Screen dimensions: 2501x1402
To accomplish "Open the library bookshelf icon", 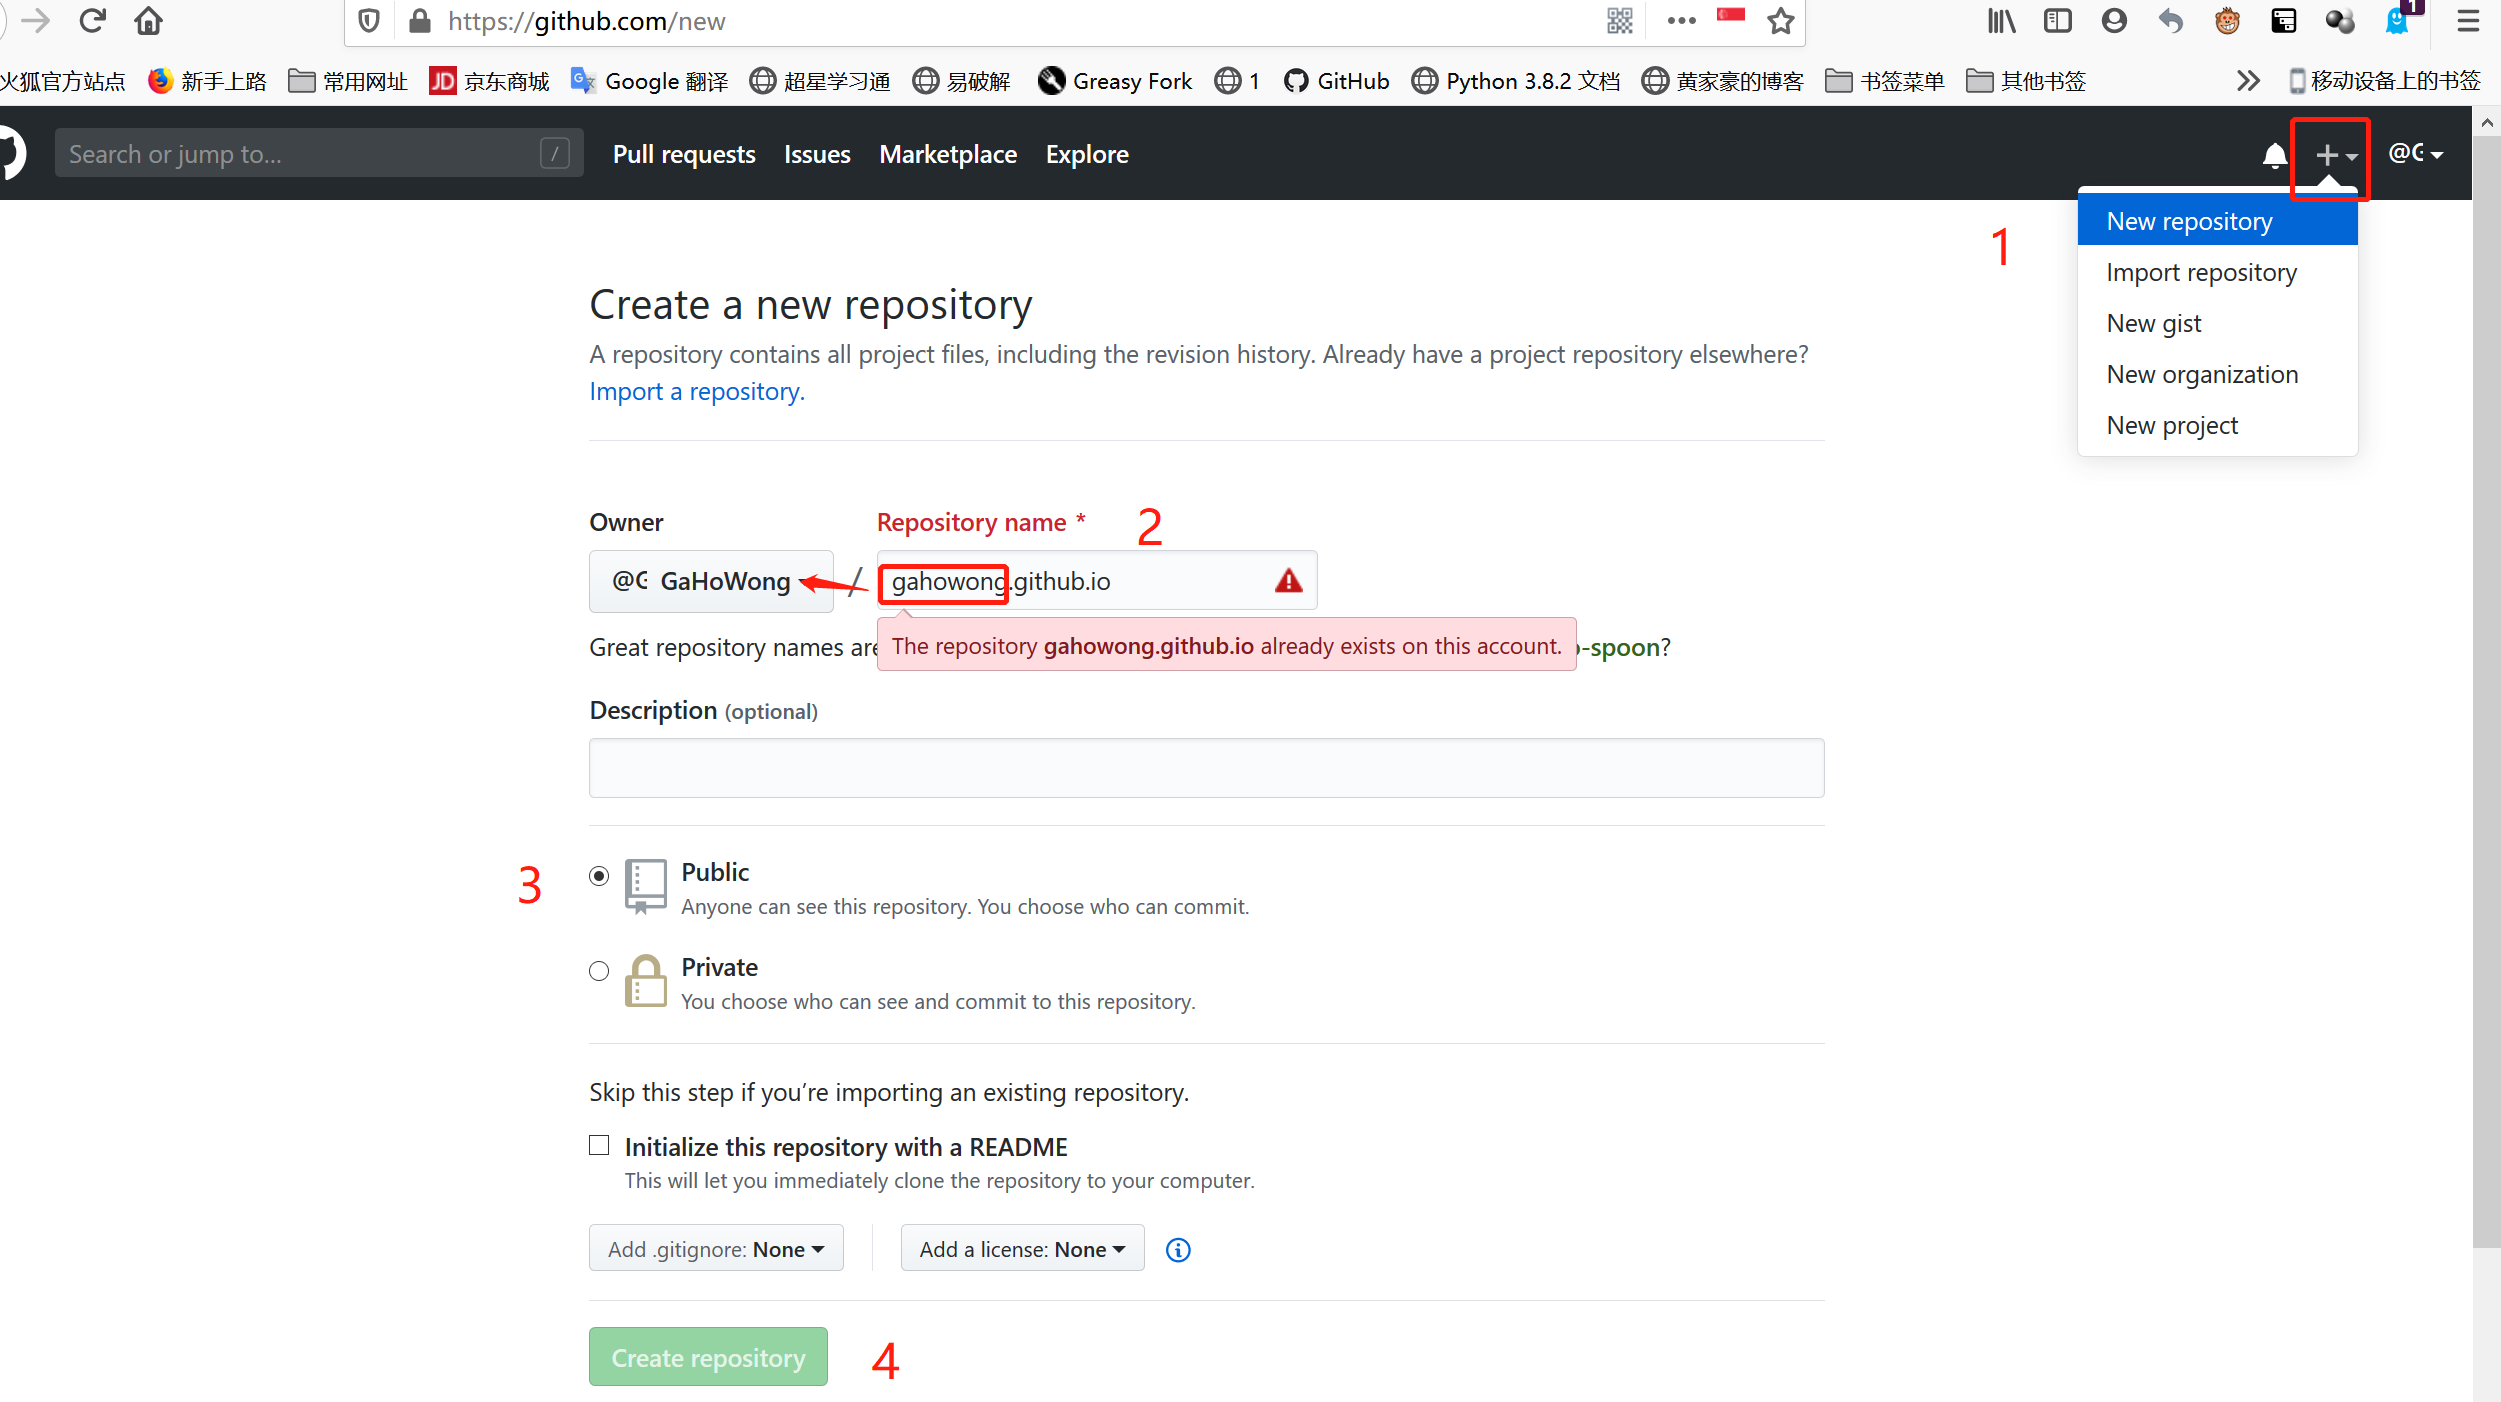I will [2001, 21].
